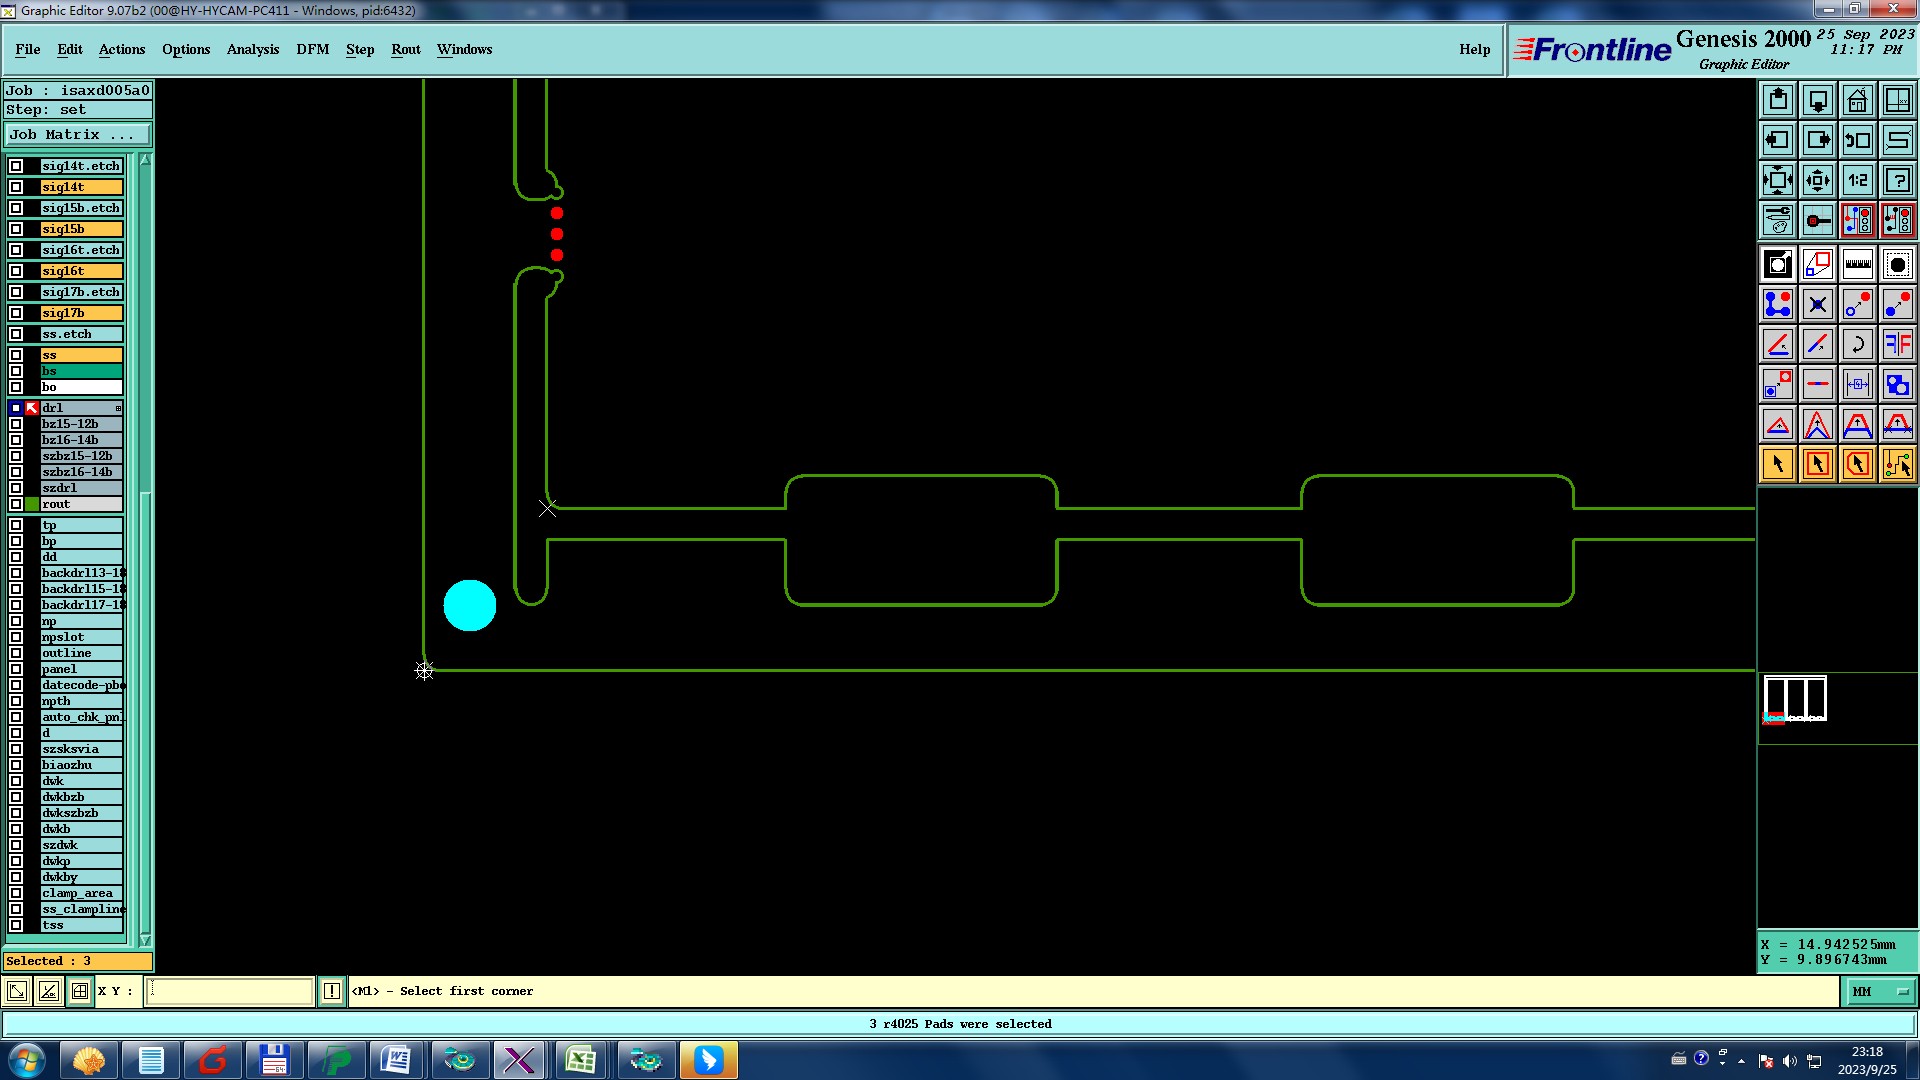Click the question mark query icon
Image resolution: width=1920 pixels, height=1080 pixels.
(x=1897, y=181)
